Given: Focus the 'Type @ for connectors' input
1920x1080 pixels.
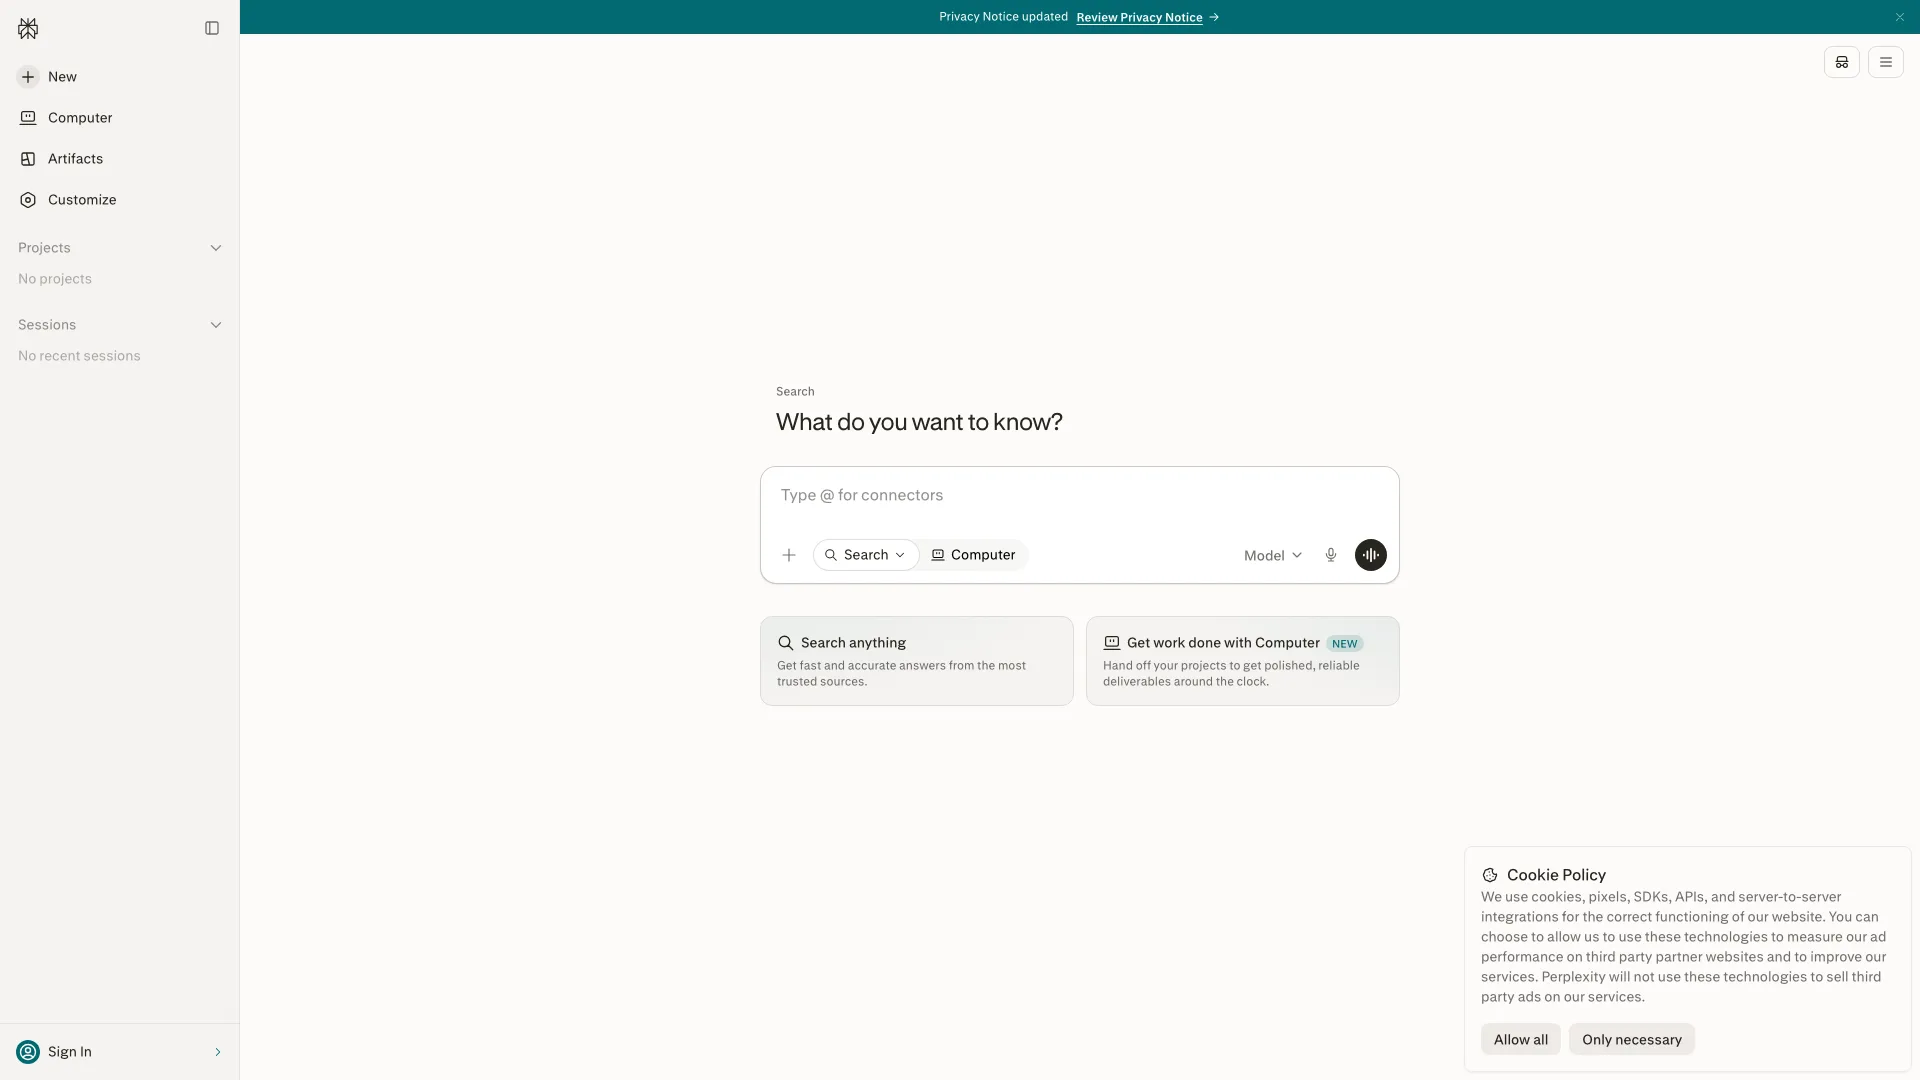Looking at the screenshot, I should pos(1080,496).
